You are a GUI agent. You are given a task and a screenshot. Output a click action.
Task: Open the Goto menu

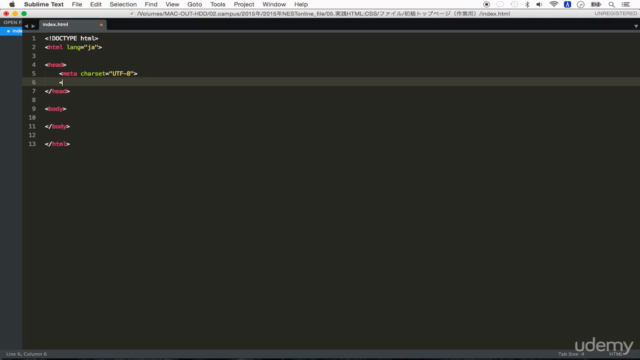[x=195, y=4]
